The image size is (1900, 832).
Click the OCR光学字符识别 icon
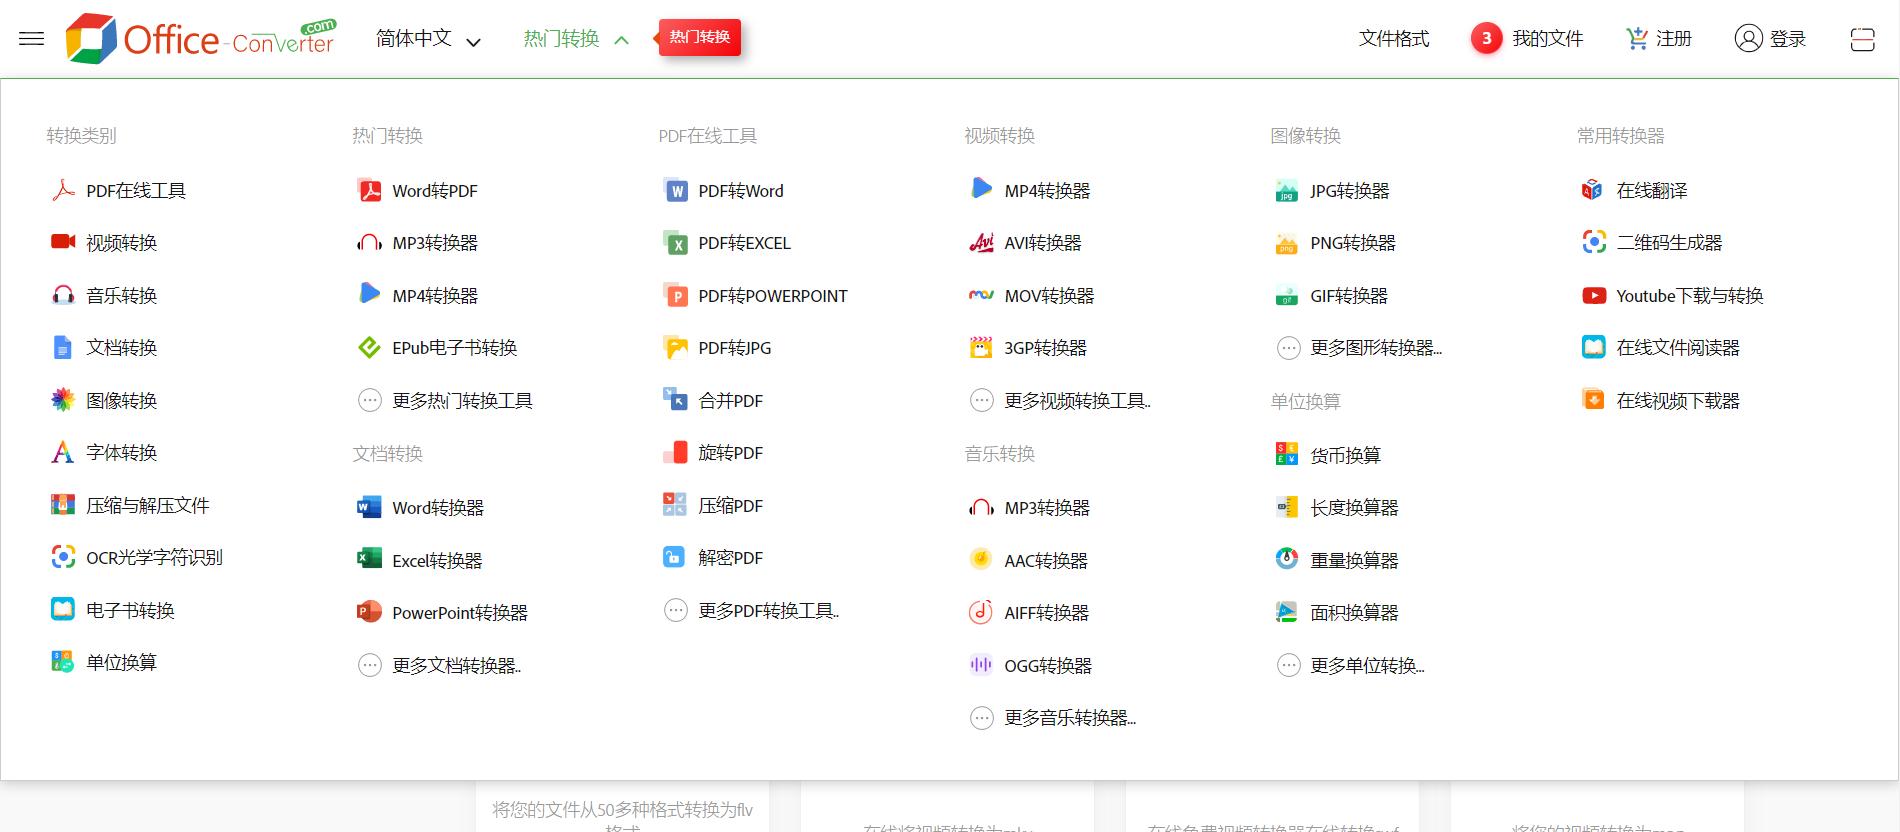click(x=63, y=557)
